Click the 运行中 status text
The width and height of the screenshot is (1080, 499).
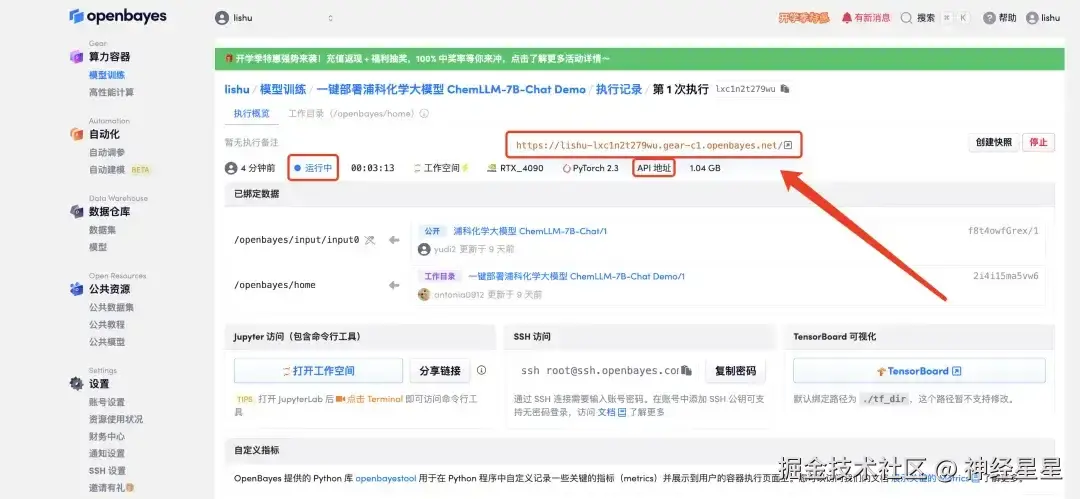click(x=318, y=167)
